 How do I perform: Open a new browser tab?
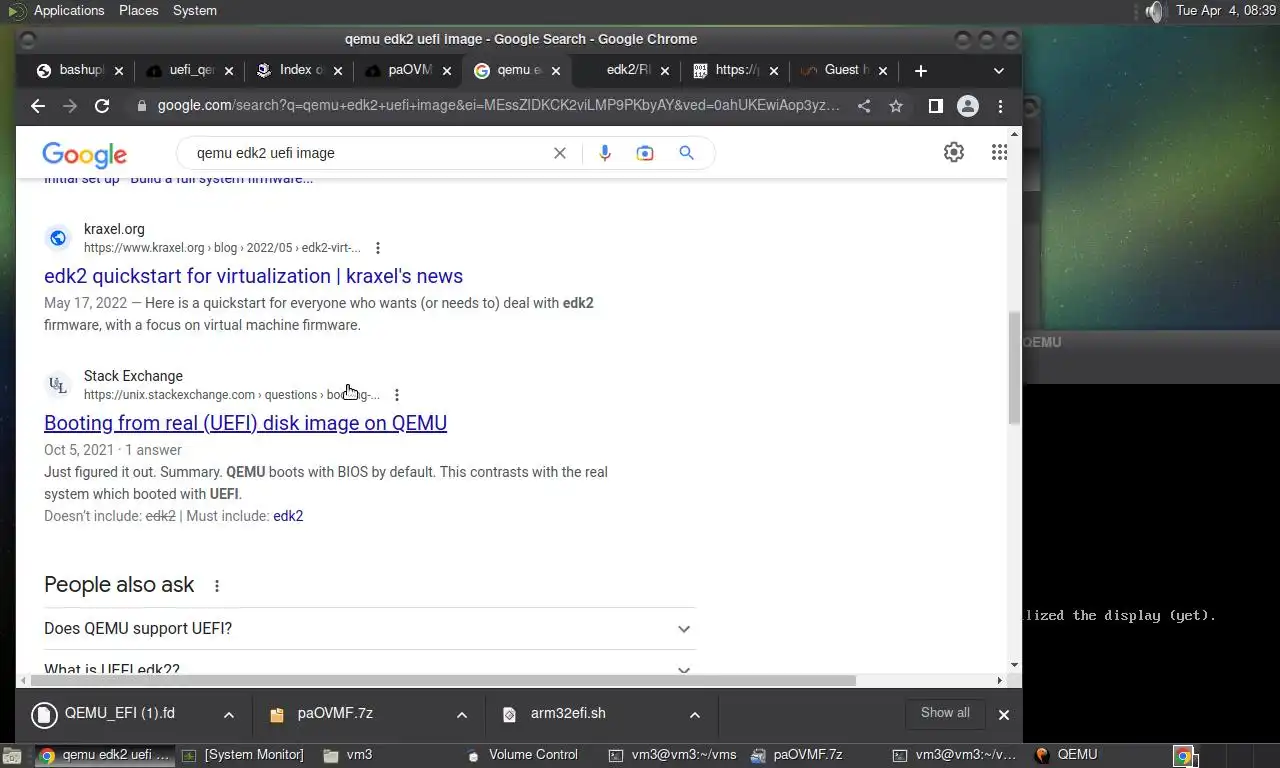pos(921,71)
